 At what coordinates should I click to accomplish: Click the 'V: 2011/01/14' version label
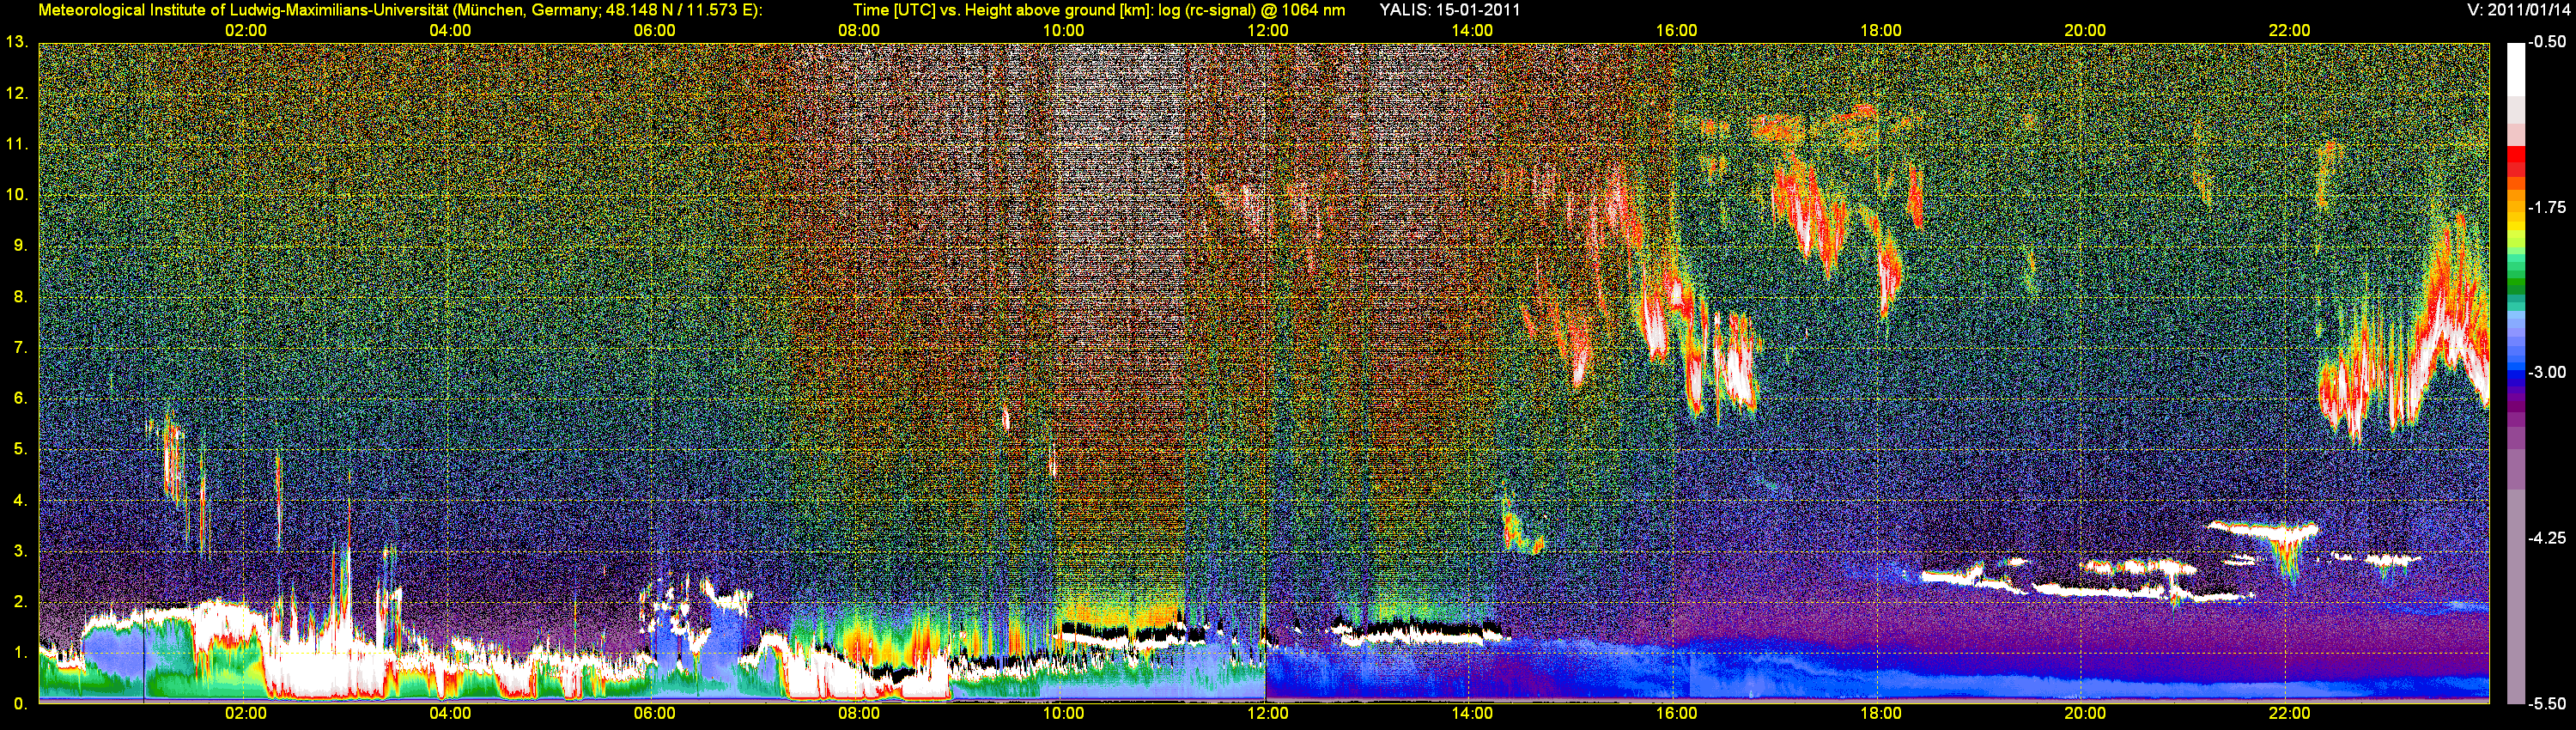point(2517,10)
